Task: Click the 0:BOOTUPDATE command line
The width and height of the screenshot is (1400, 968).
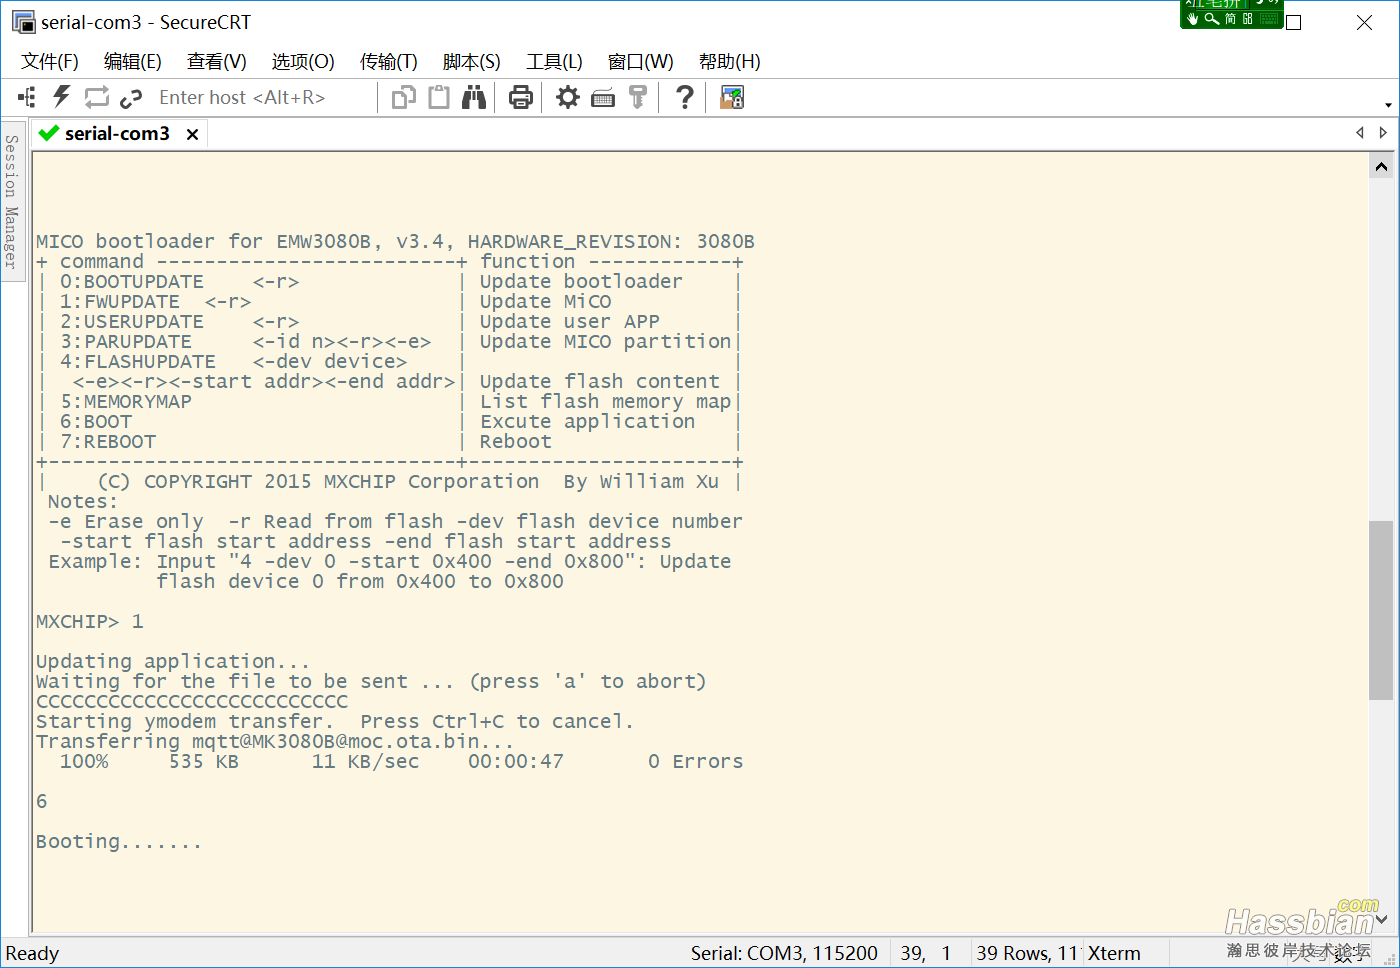Action: click(x=180, y=281)
